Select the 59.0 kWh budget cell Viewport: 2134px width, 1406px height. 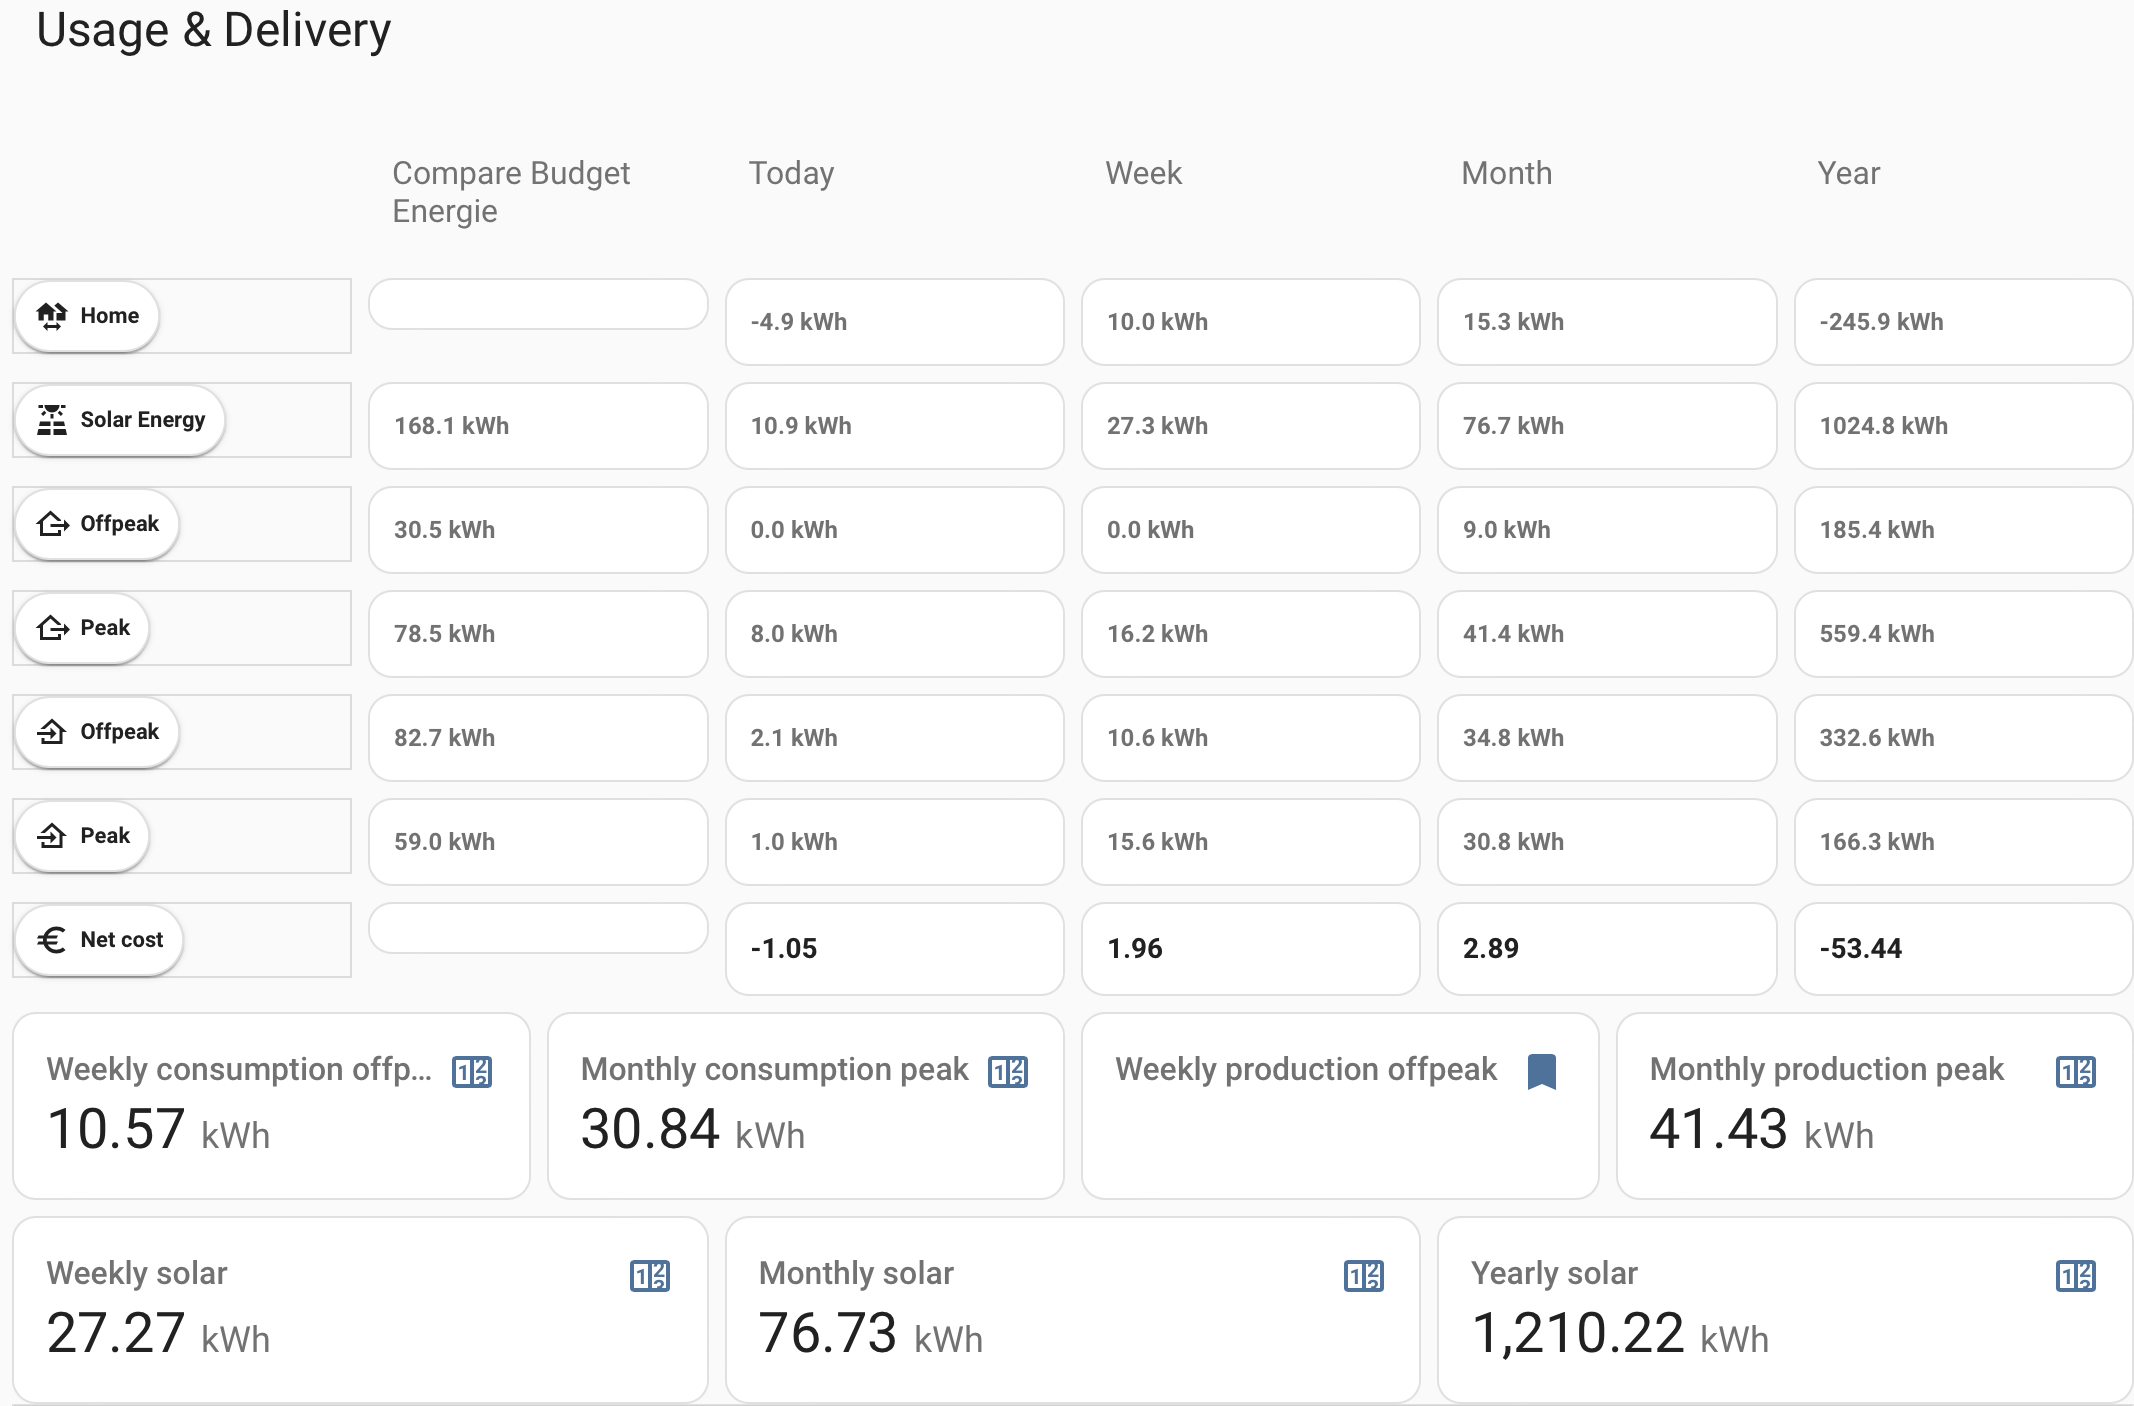pos(538,842)
